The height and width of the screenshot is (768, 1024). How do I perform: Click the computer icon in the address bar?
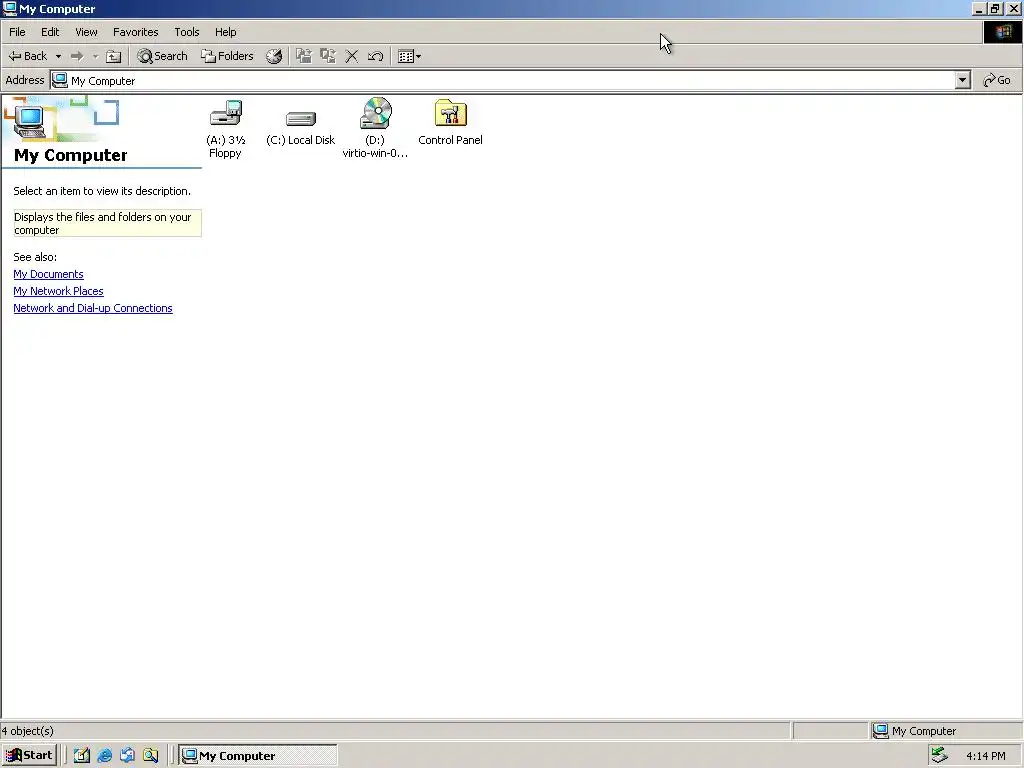(60, 80)
